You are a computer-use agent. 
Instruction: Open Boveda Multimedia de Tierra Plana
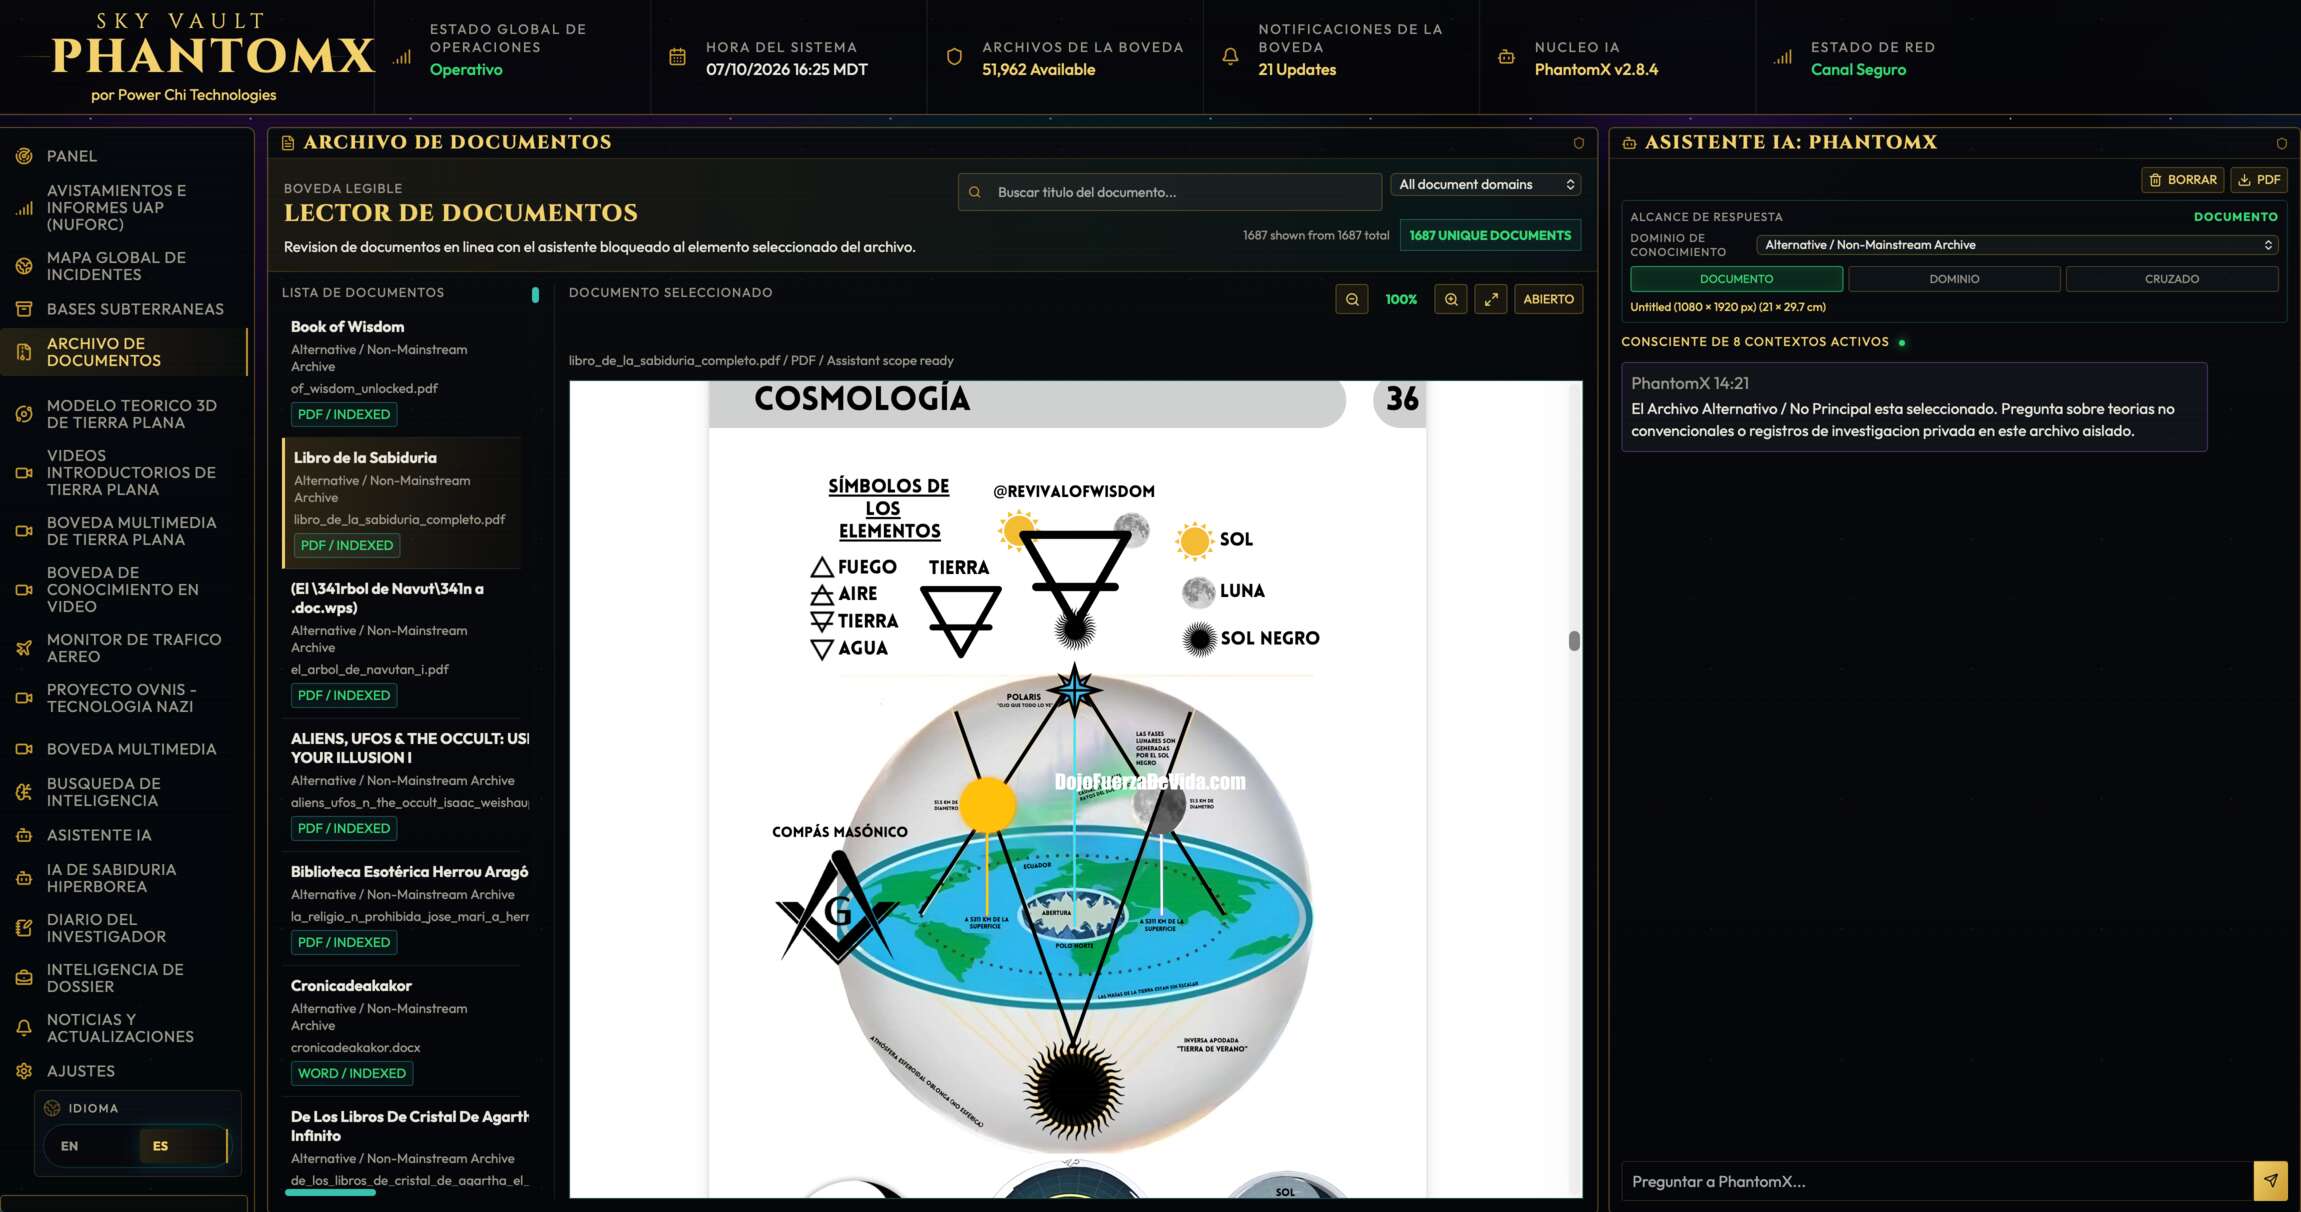point(124,531)
